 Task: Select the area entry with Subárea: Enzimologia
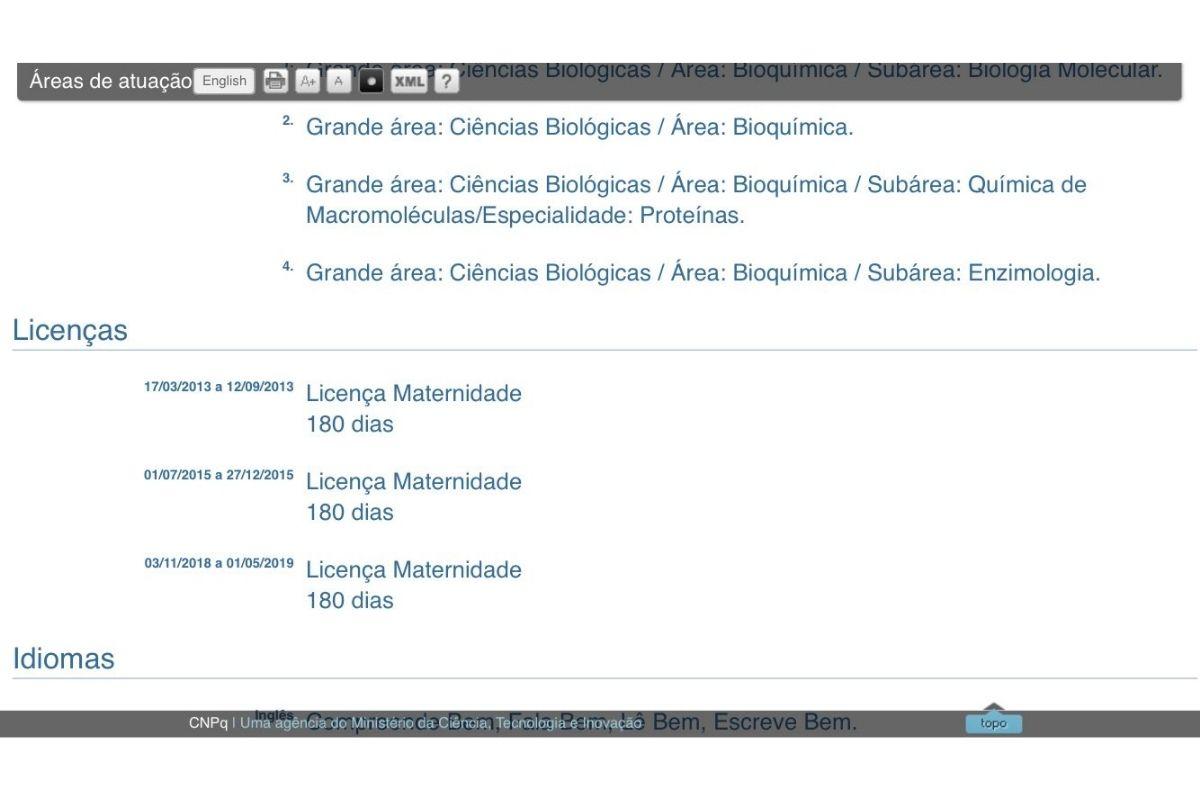(x=702, y=273)
